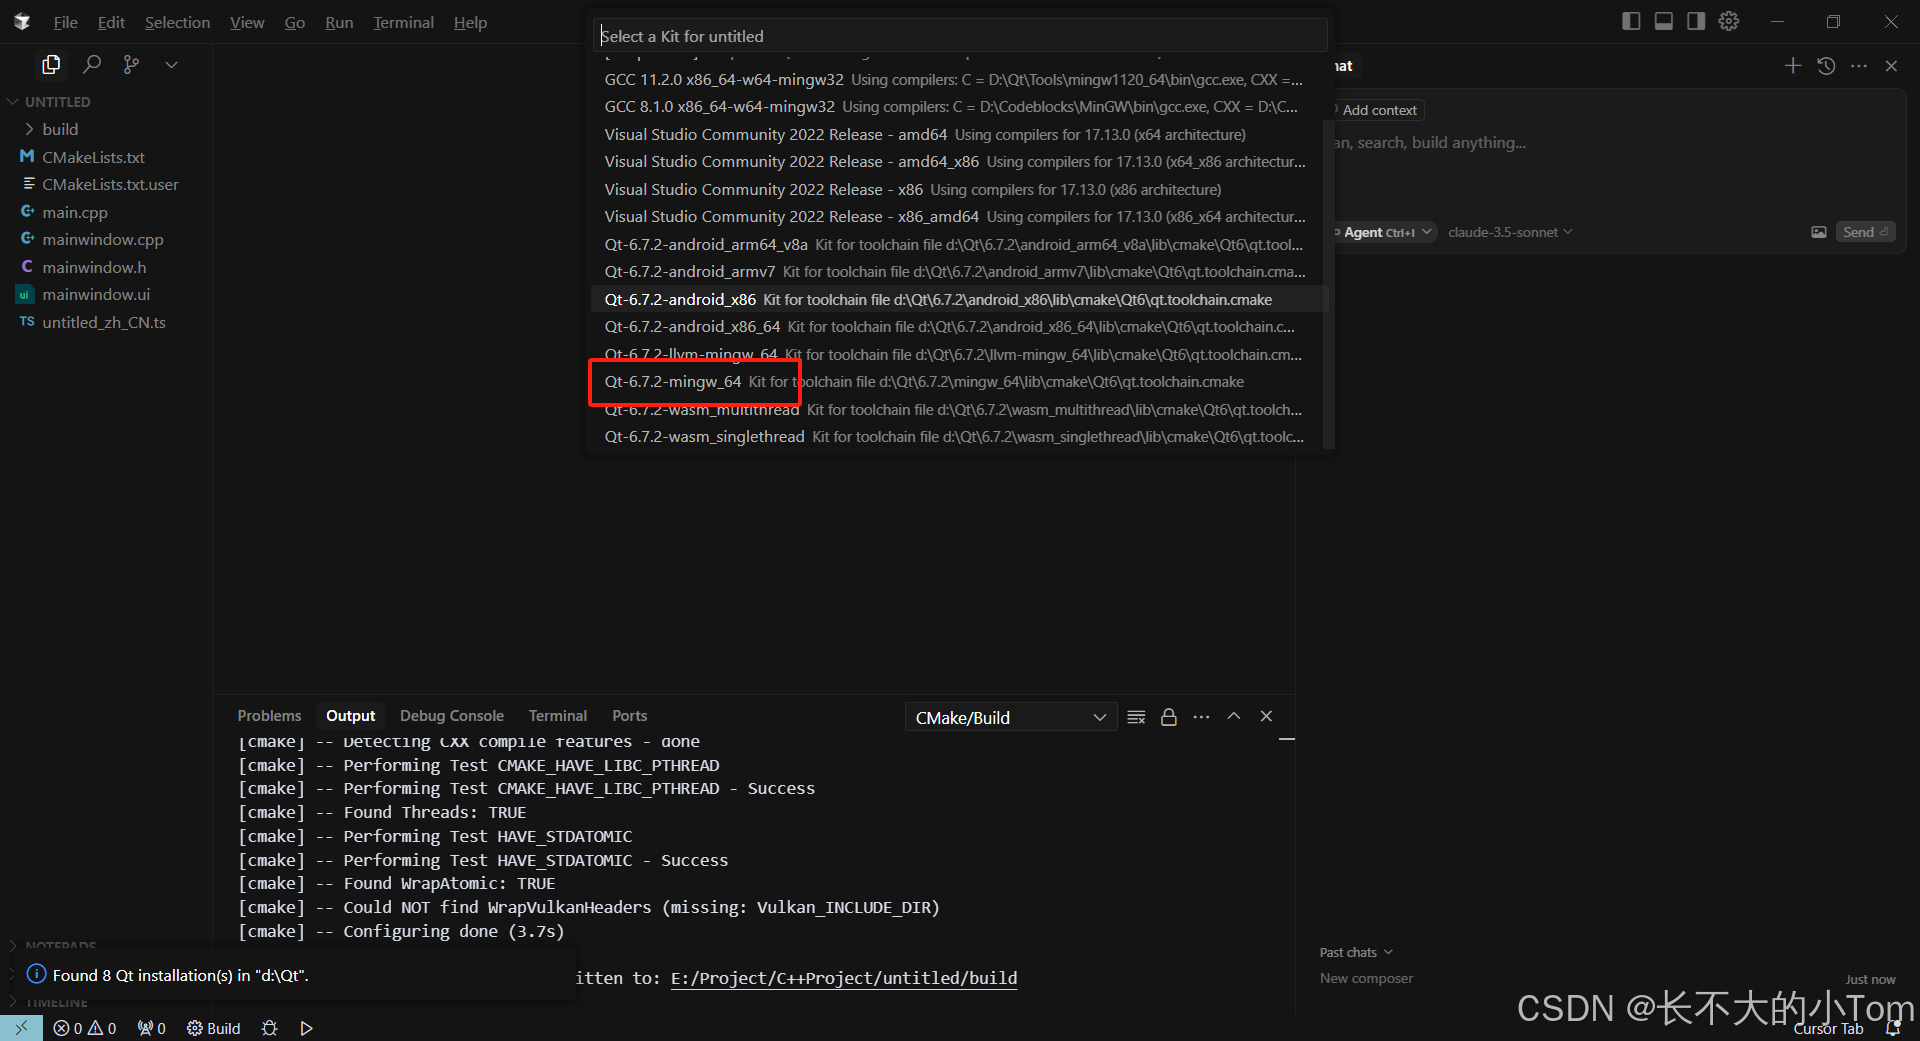Open mainwindow.cpp file
Screen dimensions: 1920x1041
106,240
